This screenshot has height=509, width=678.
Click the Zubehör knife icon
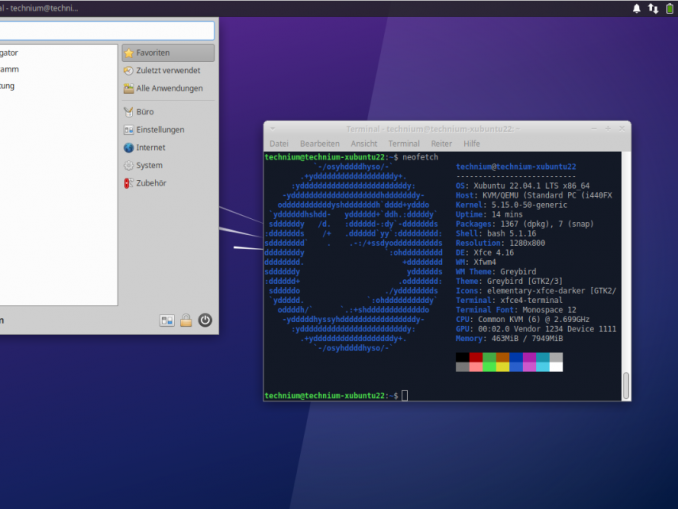[128, 183]
